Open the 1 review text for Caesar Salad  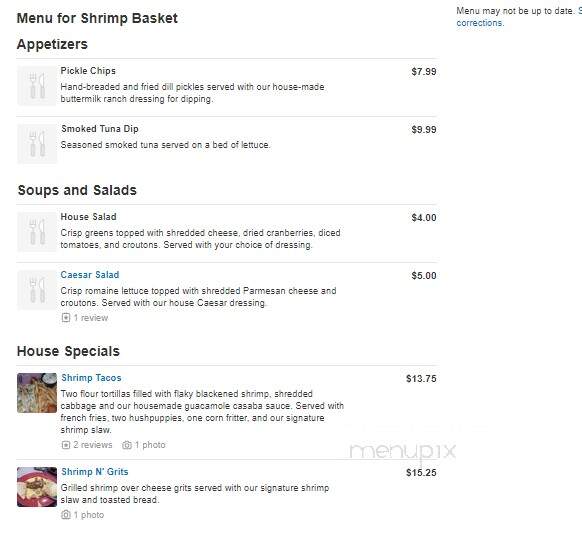click(91, 318)
